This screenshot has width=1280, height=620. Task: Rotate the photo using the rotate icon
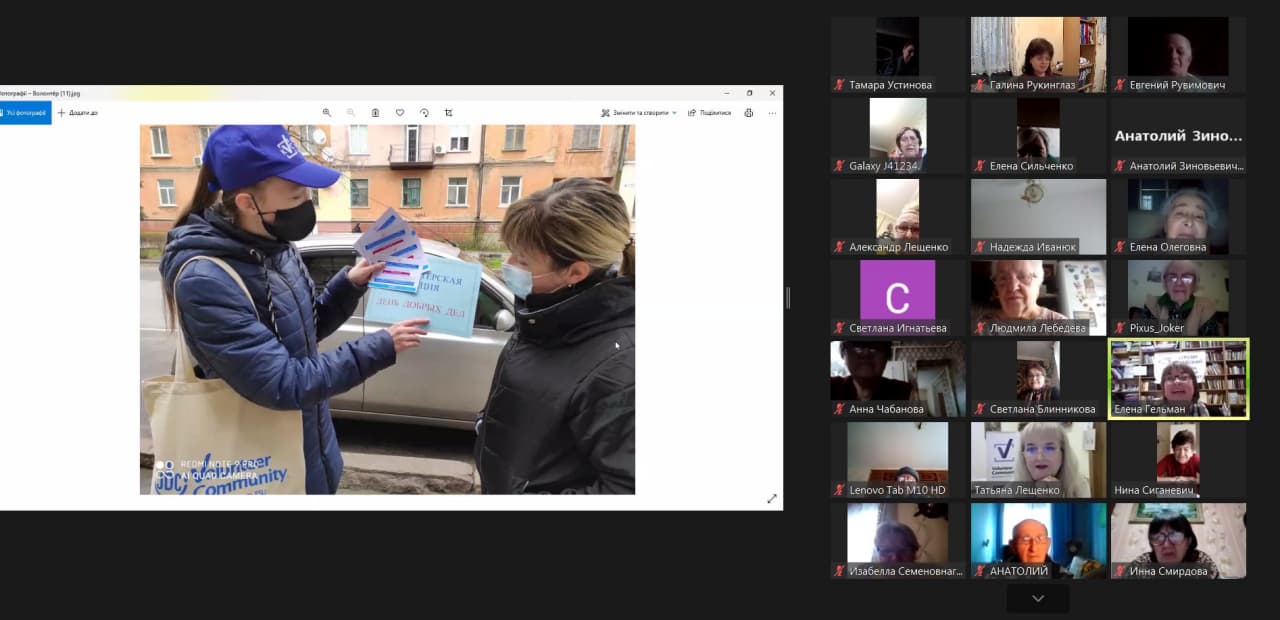pyautogui.click(x=424, y=113)
